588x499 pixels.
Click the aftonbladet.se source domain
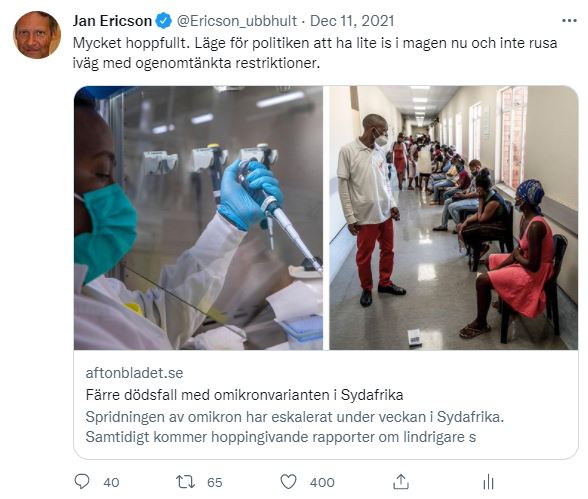(x=134, y=373)
